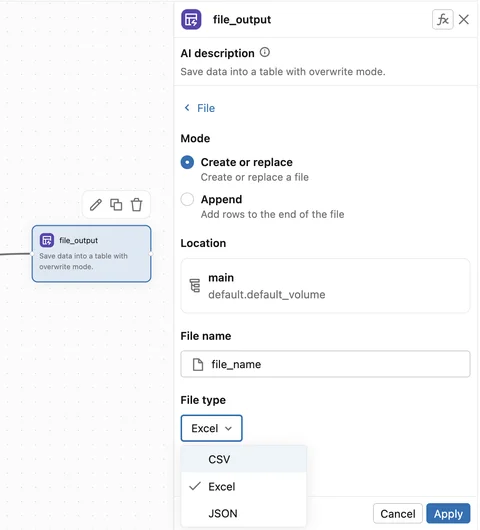The image size is (480, 530).
Task: Delete the node with the trash icon
Action: coord(137,204)
